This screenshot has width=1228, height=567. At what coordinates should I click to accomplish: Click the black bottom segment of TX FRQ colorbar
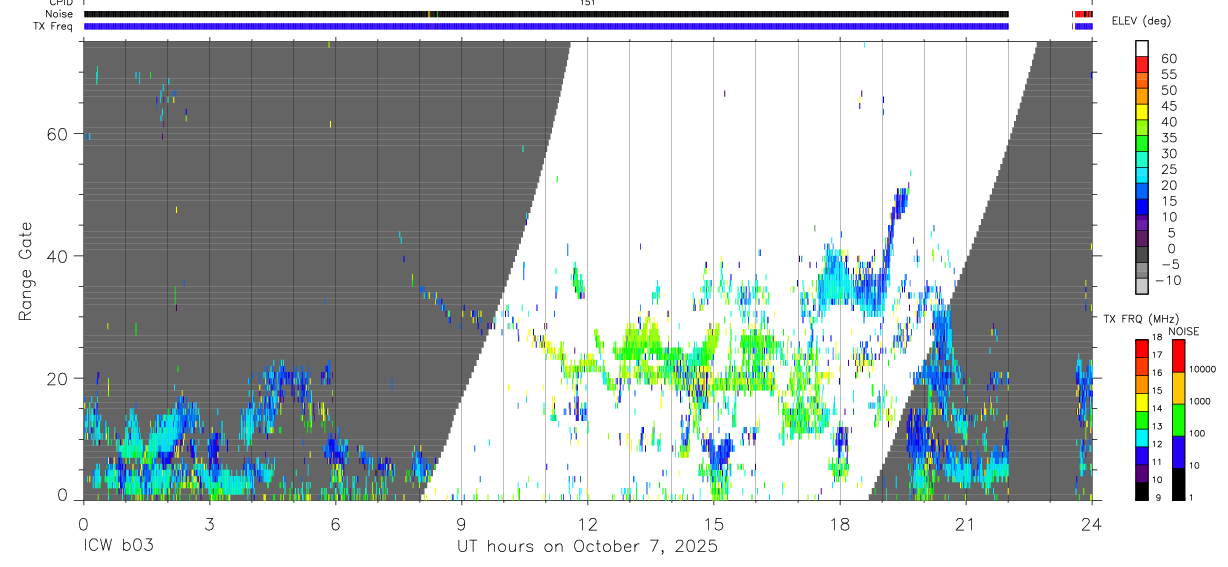[1142, 491]
